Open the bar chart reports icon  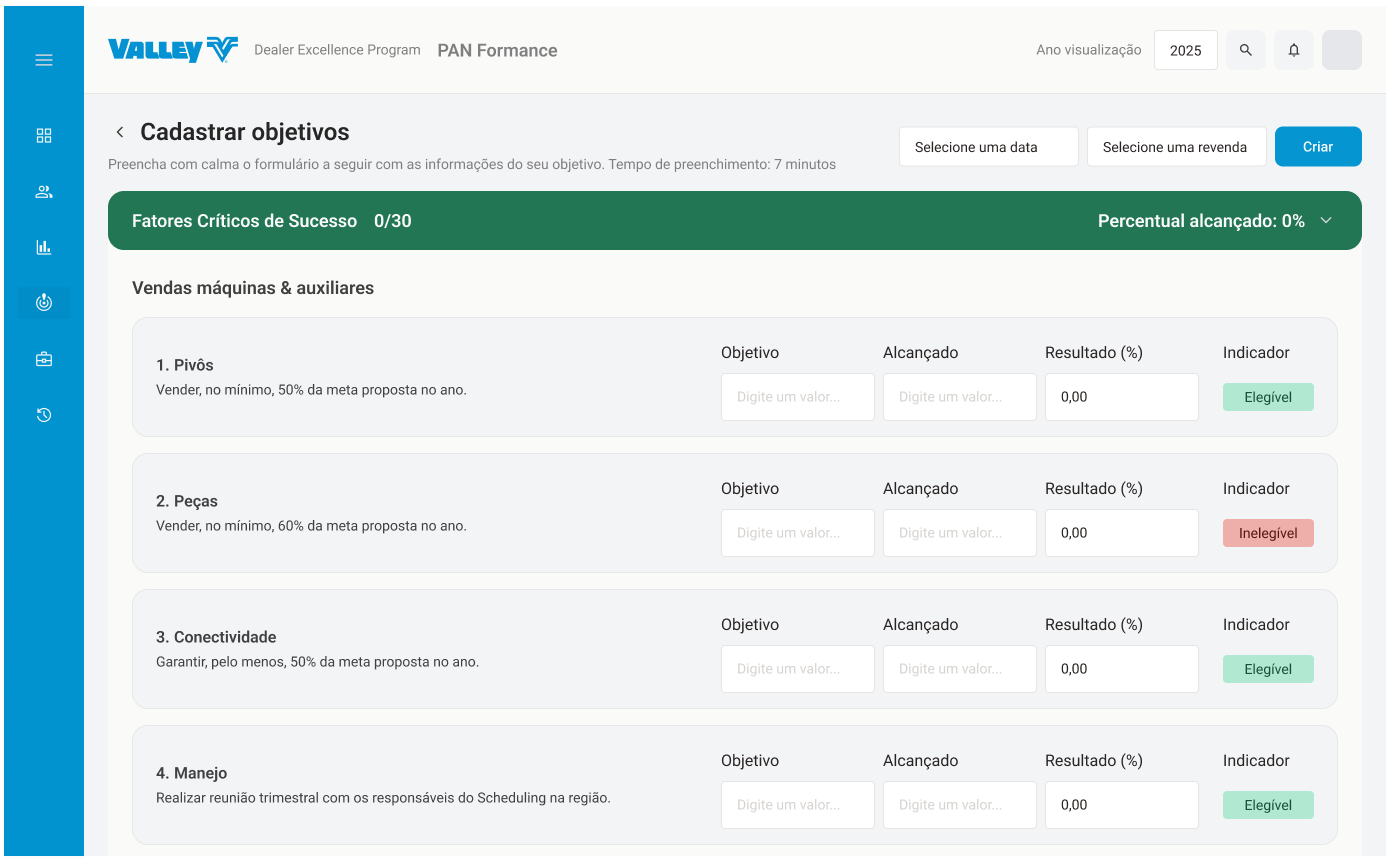pos(44,248)
